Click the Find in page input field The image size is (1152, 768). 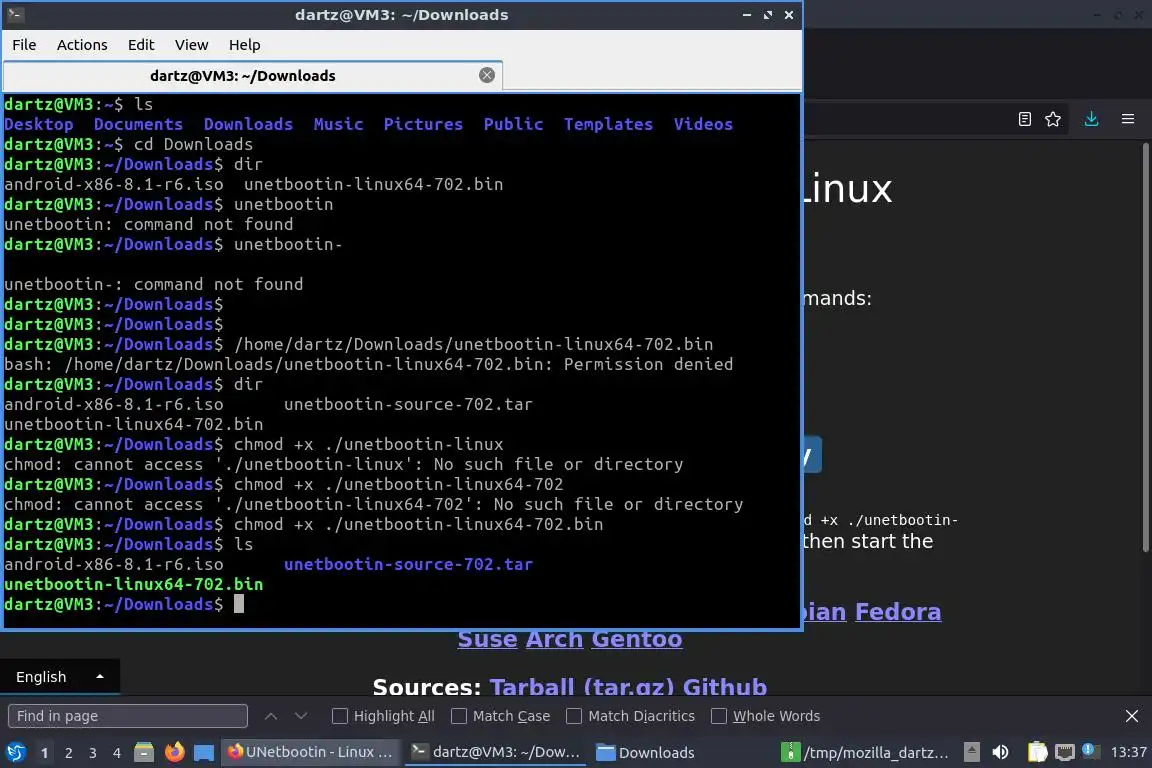(128, 716)
